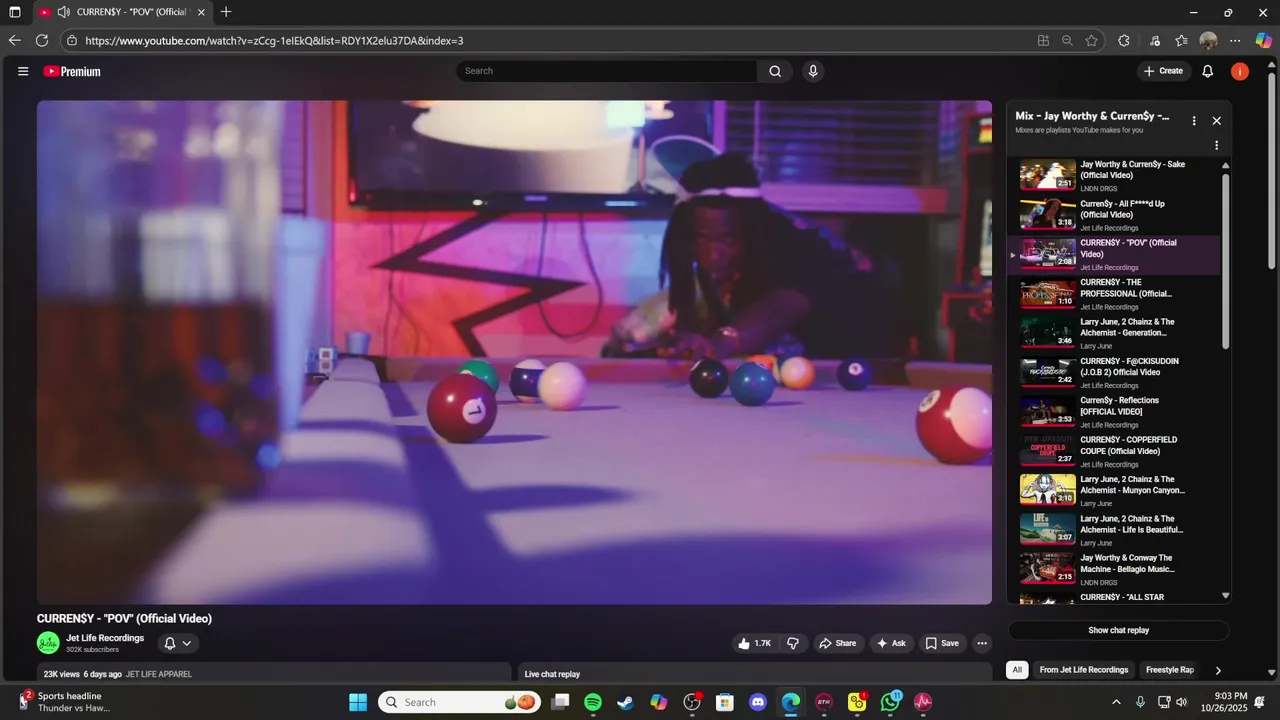Click the browser address bar URL
This screenshot has width=1280, height=720.
coord(274,41)
